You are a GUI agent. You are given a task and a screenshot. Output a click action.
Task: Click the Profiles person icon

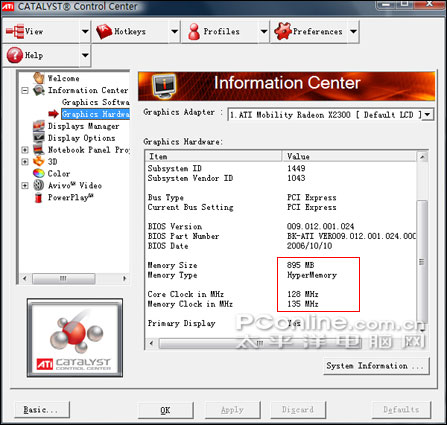[194, 32]
